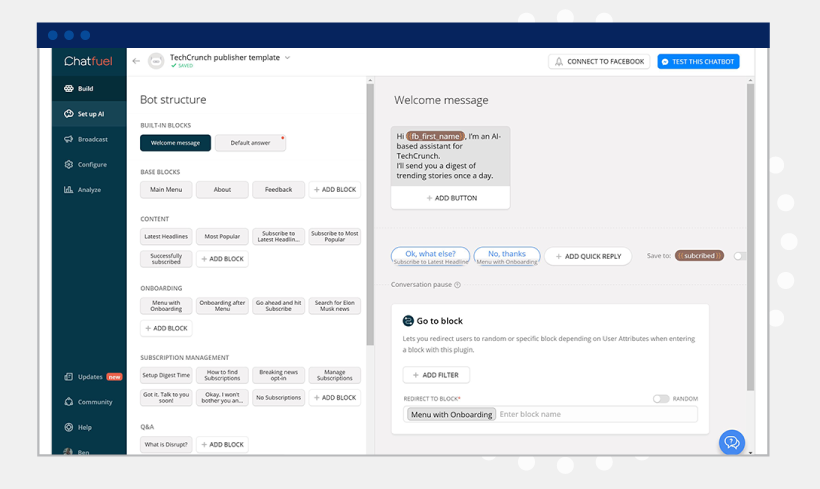
Task: Click the Chatfuel logo
Action: coord(88,61)
